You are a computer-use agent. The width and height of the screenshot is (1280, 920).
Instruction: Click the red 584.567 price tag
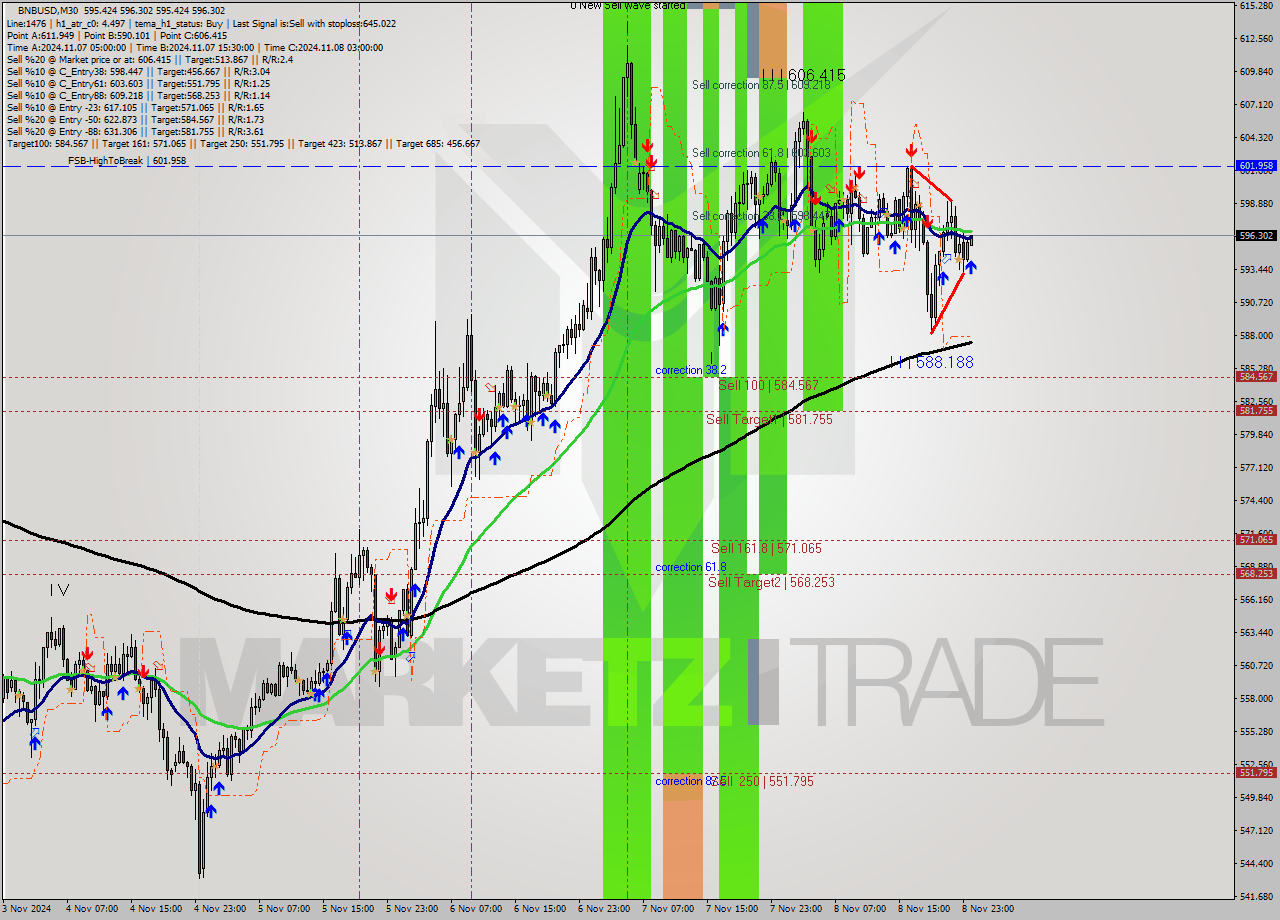(x=1256, y=377)
